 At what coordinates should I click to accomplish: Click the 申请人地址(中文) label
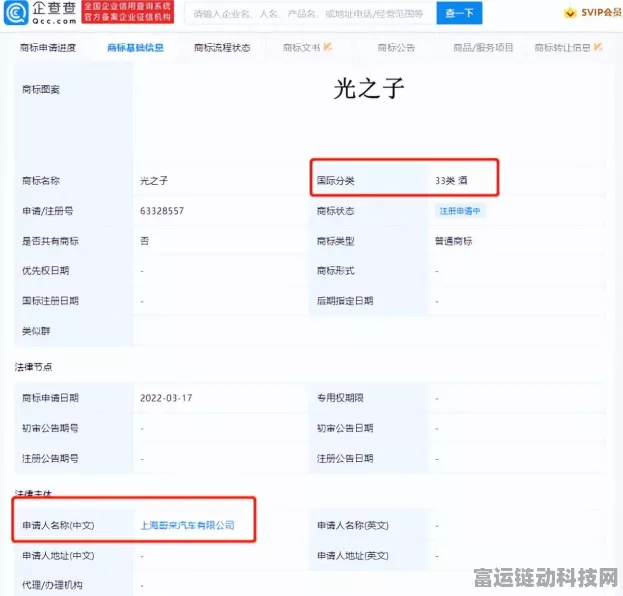(58, 555)
